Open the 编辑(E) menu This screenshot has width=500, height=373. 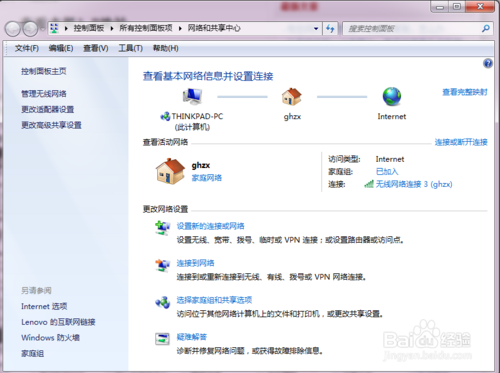coord(61,49)
